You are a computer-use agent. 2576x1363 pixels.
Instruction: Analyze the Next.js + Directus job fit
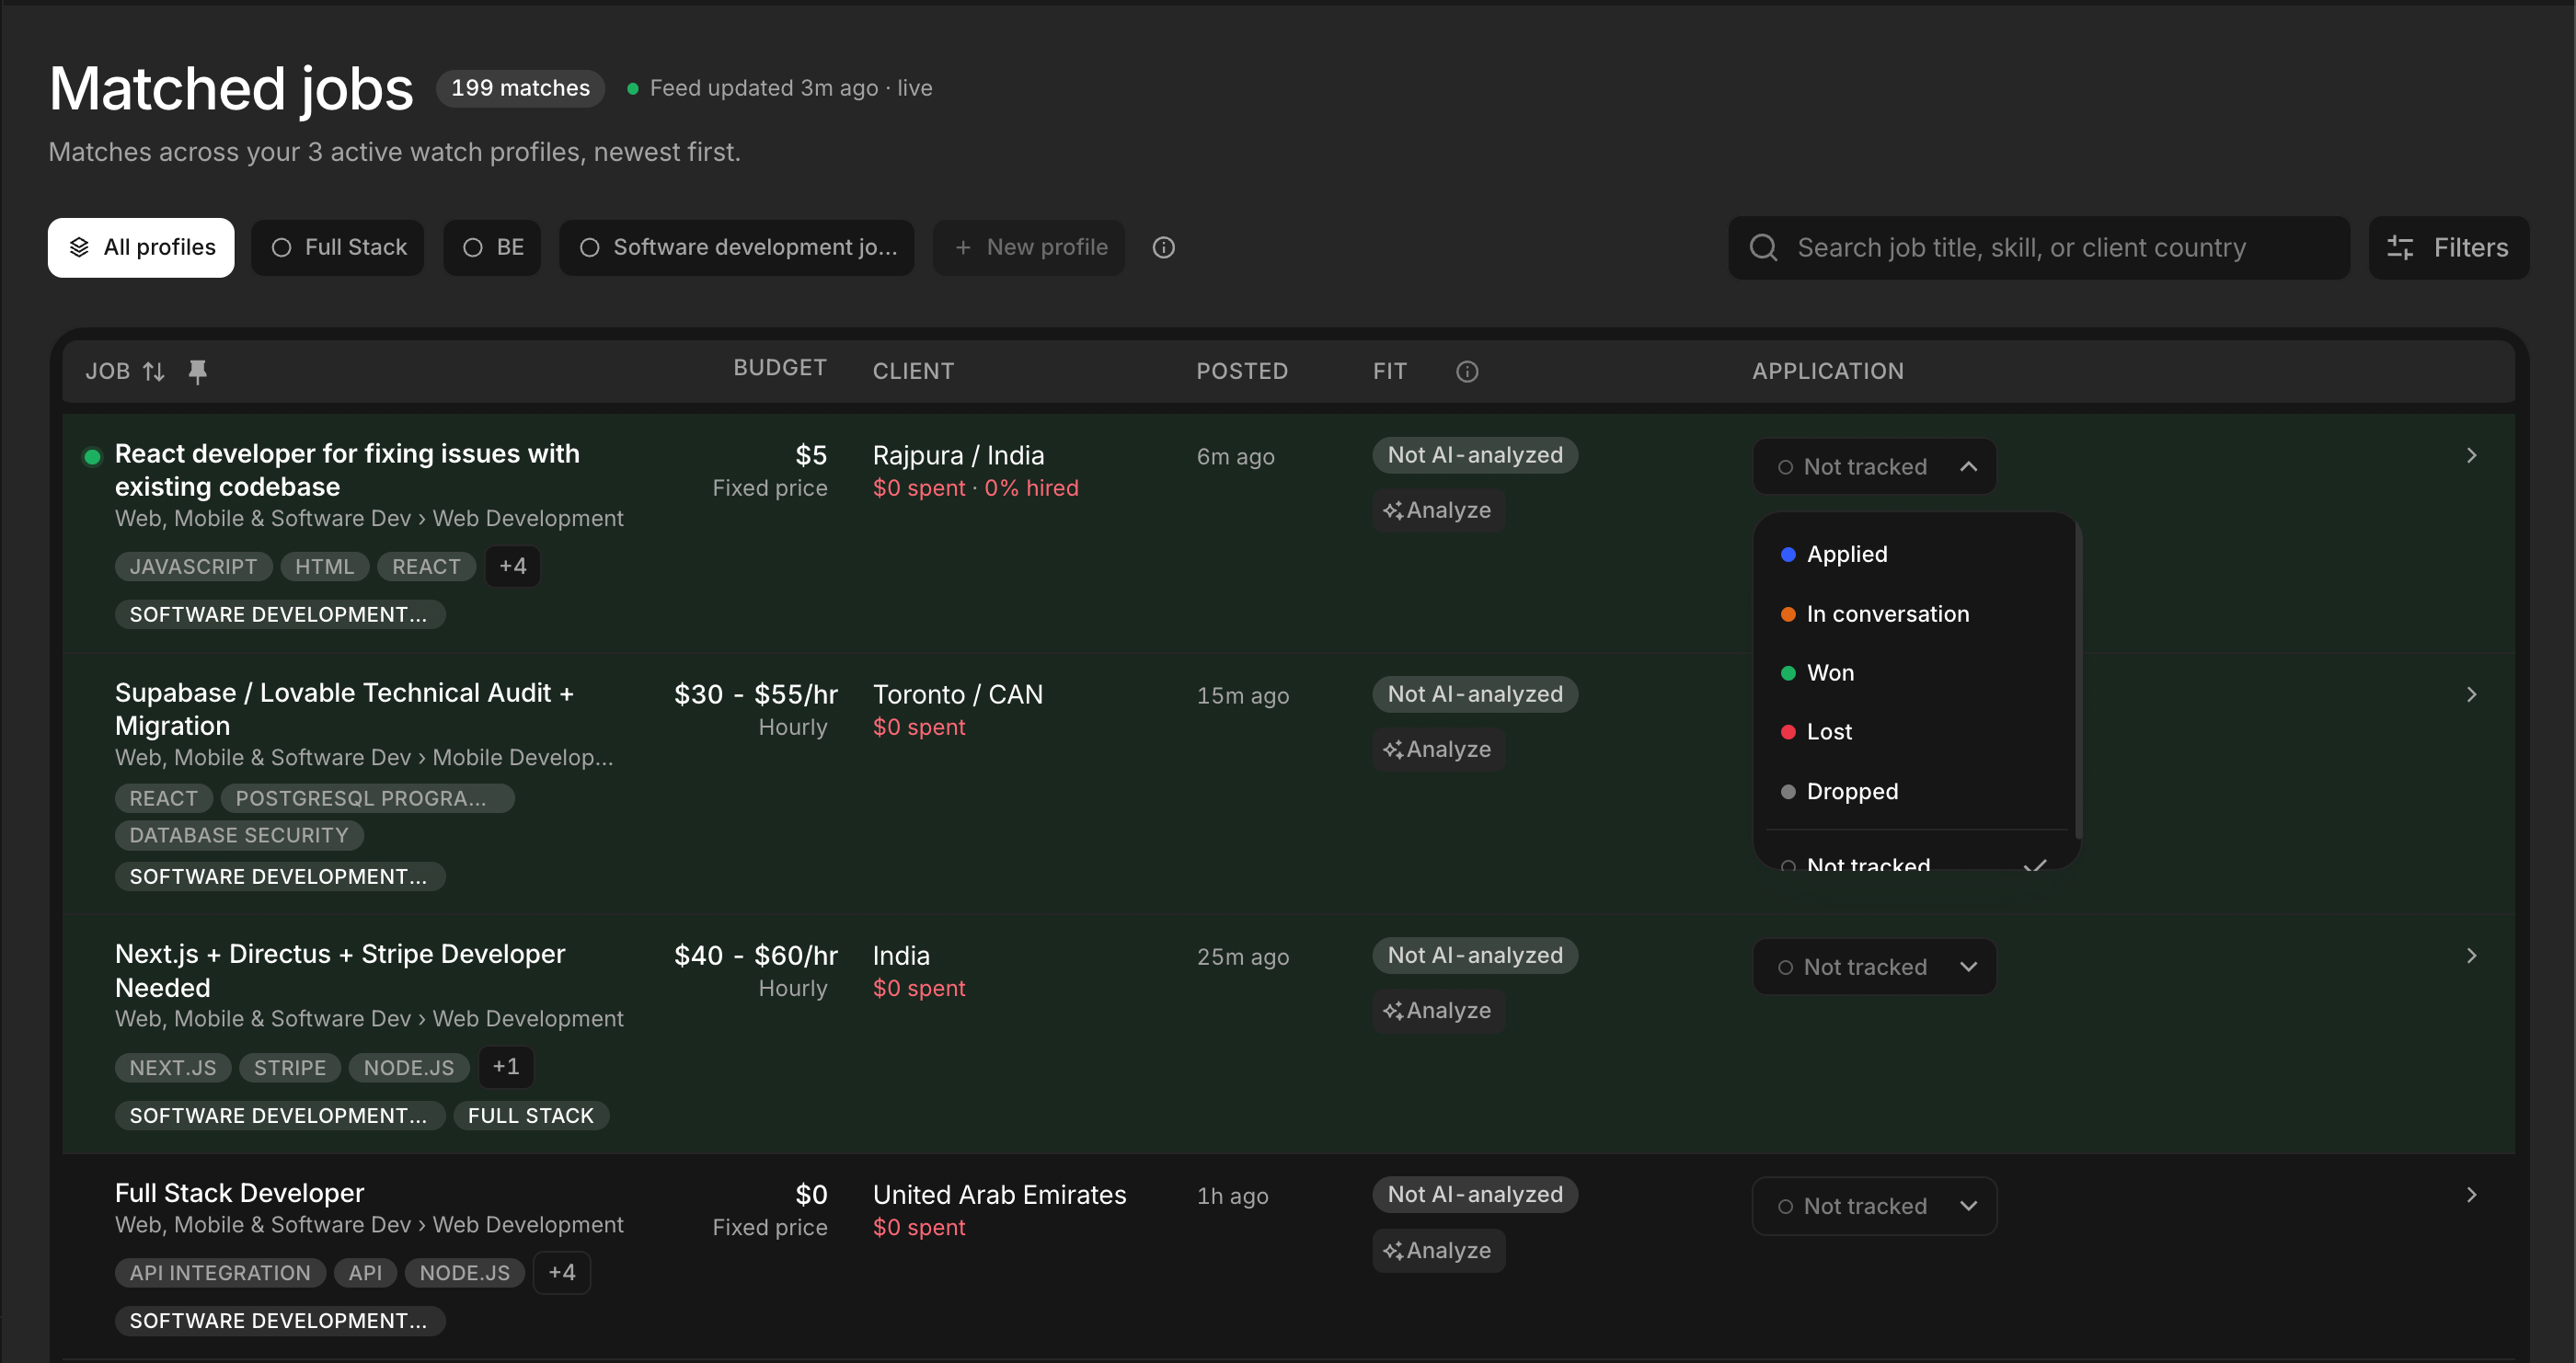[1439, 1010]
